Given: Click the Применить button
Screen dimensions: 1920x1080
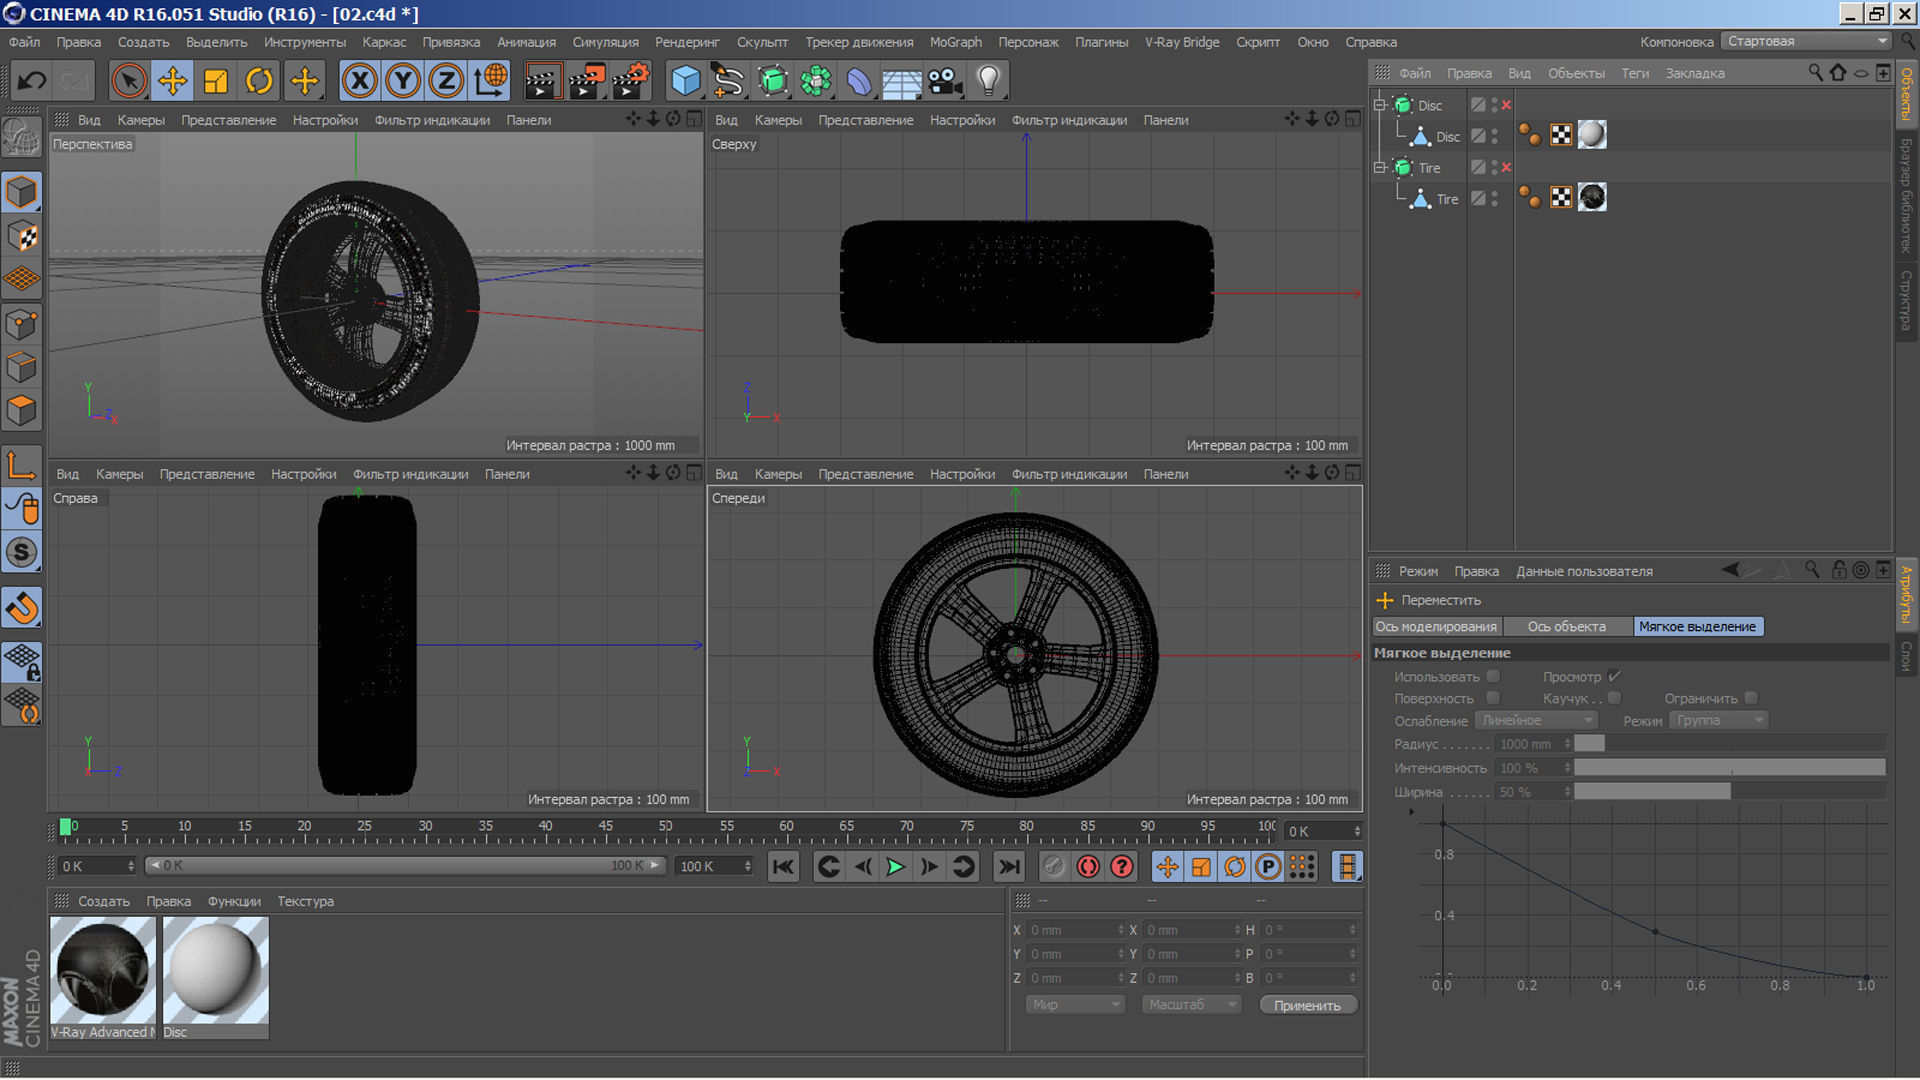Looking at the screenshot, I should point(1308,1006).
